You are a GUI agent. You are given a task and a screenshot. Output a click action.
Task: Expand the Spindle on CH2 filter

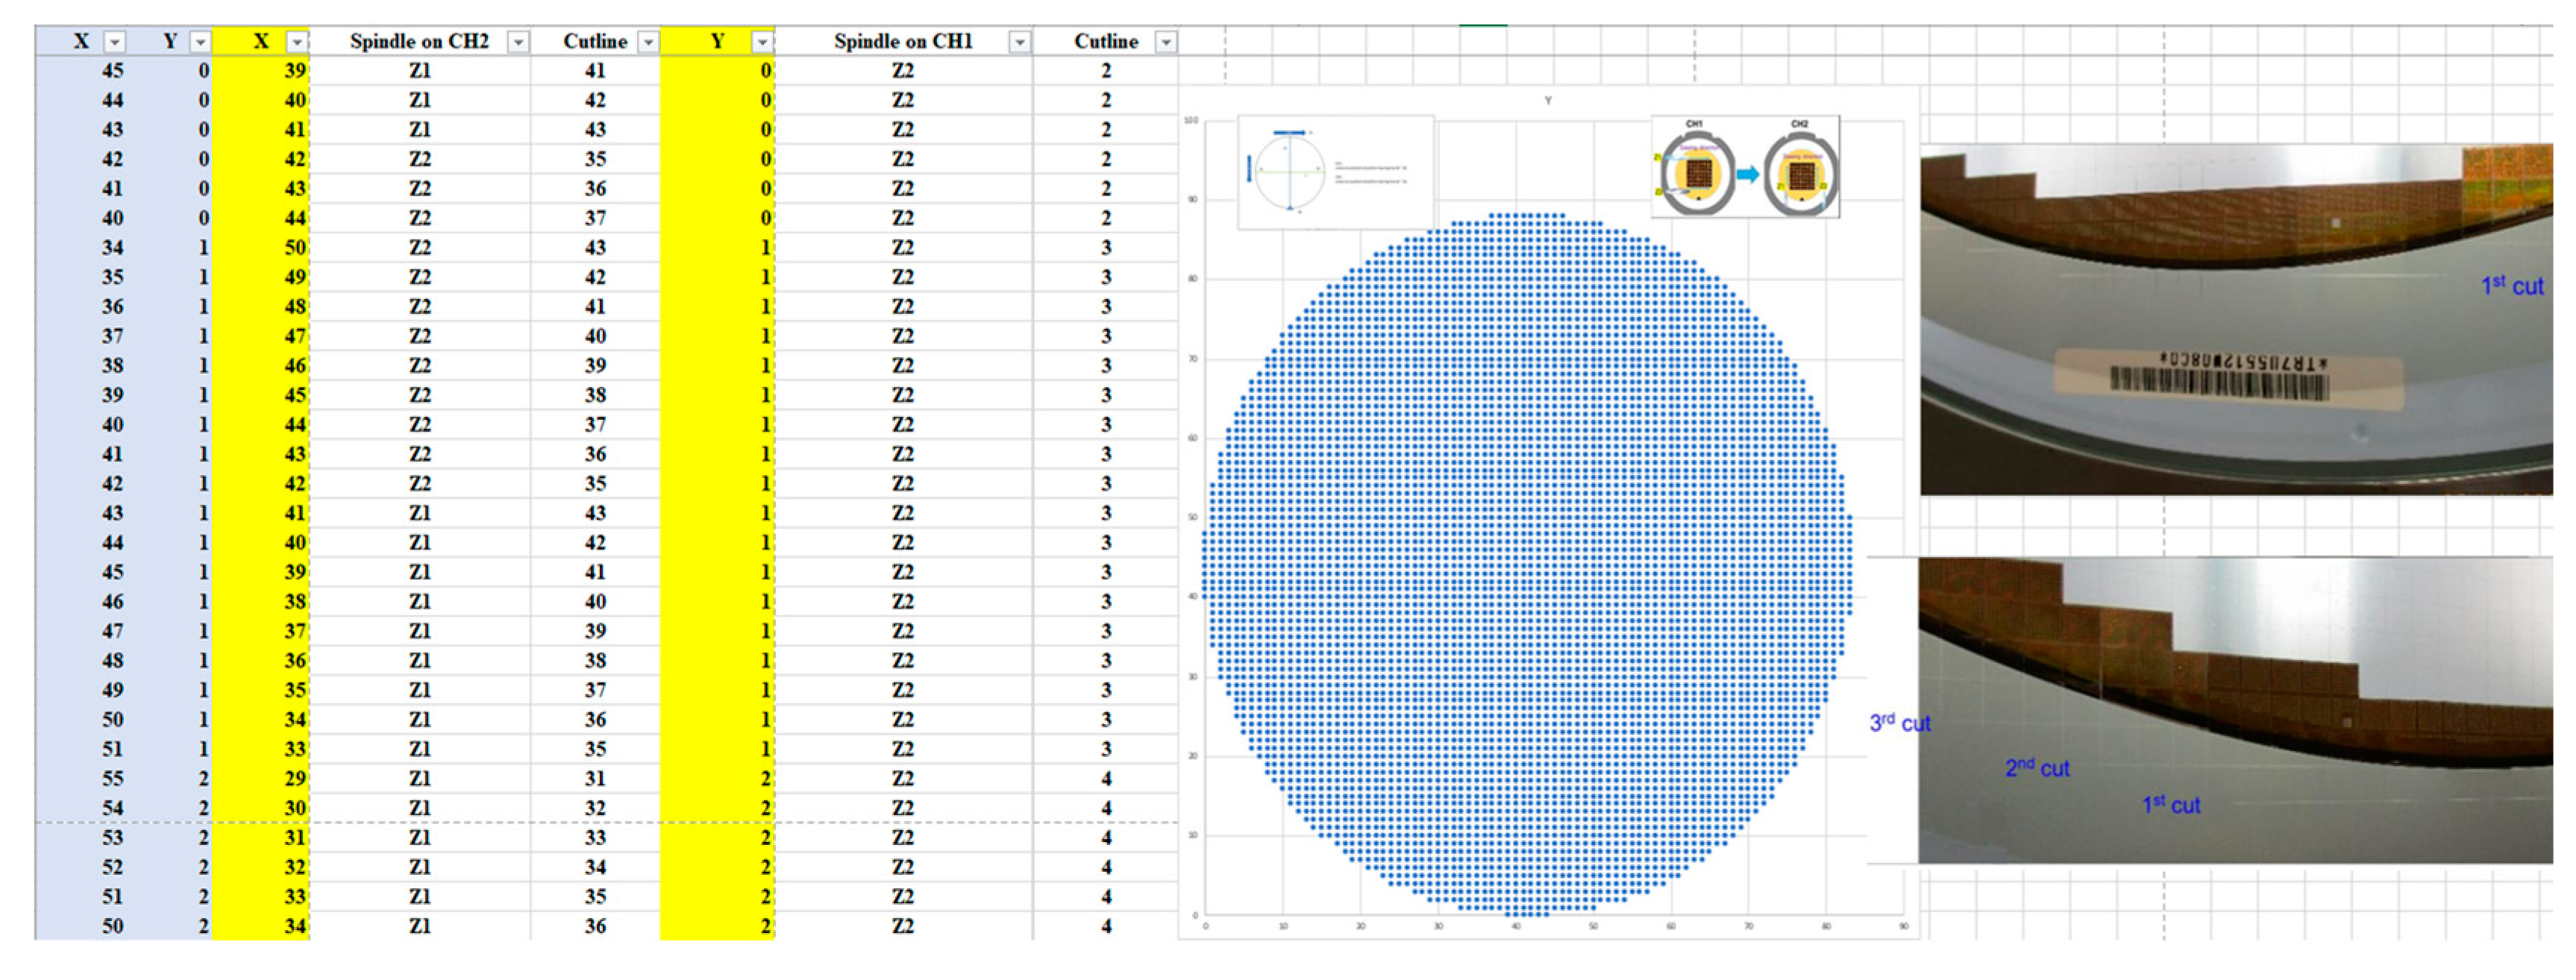click(x=518, y=42)
